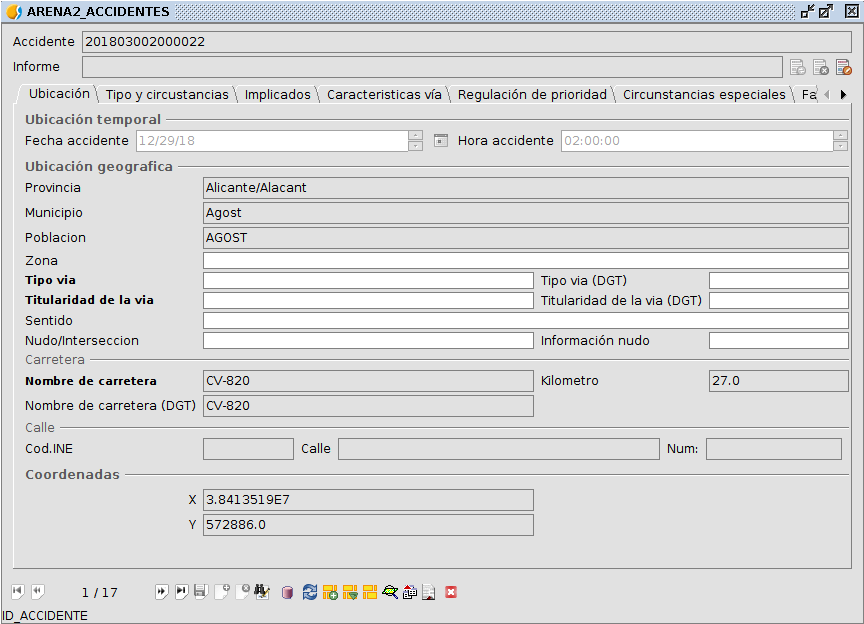Click the blue refresh arrows icon
The image size is (864, 624).
[x=310, y=592]
